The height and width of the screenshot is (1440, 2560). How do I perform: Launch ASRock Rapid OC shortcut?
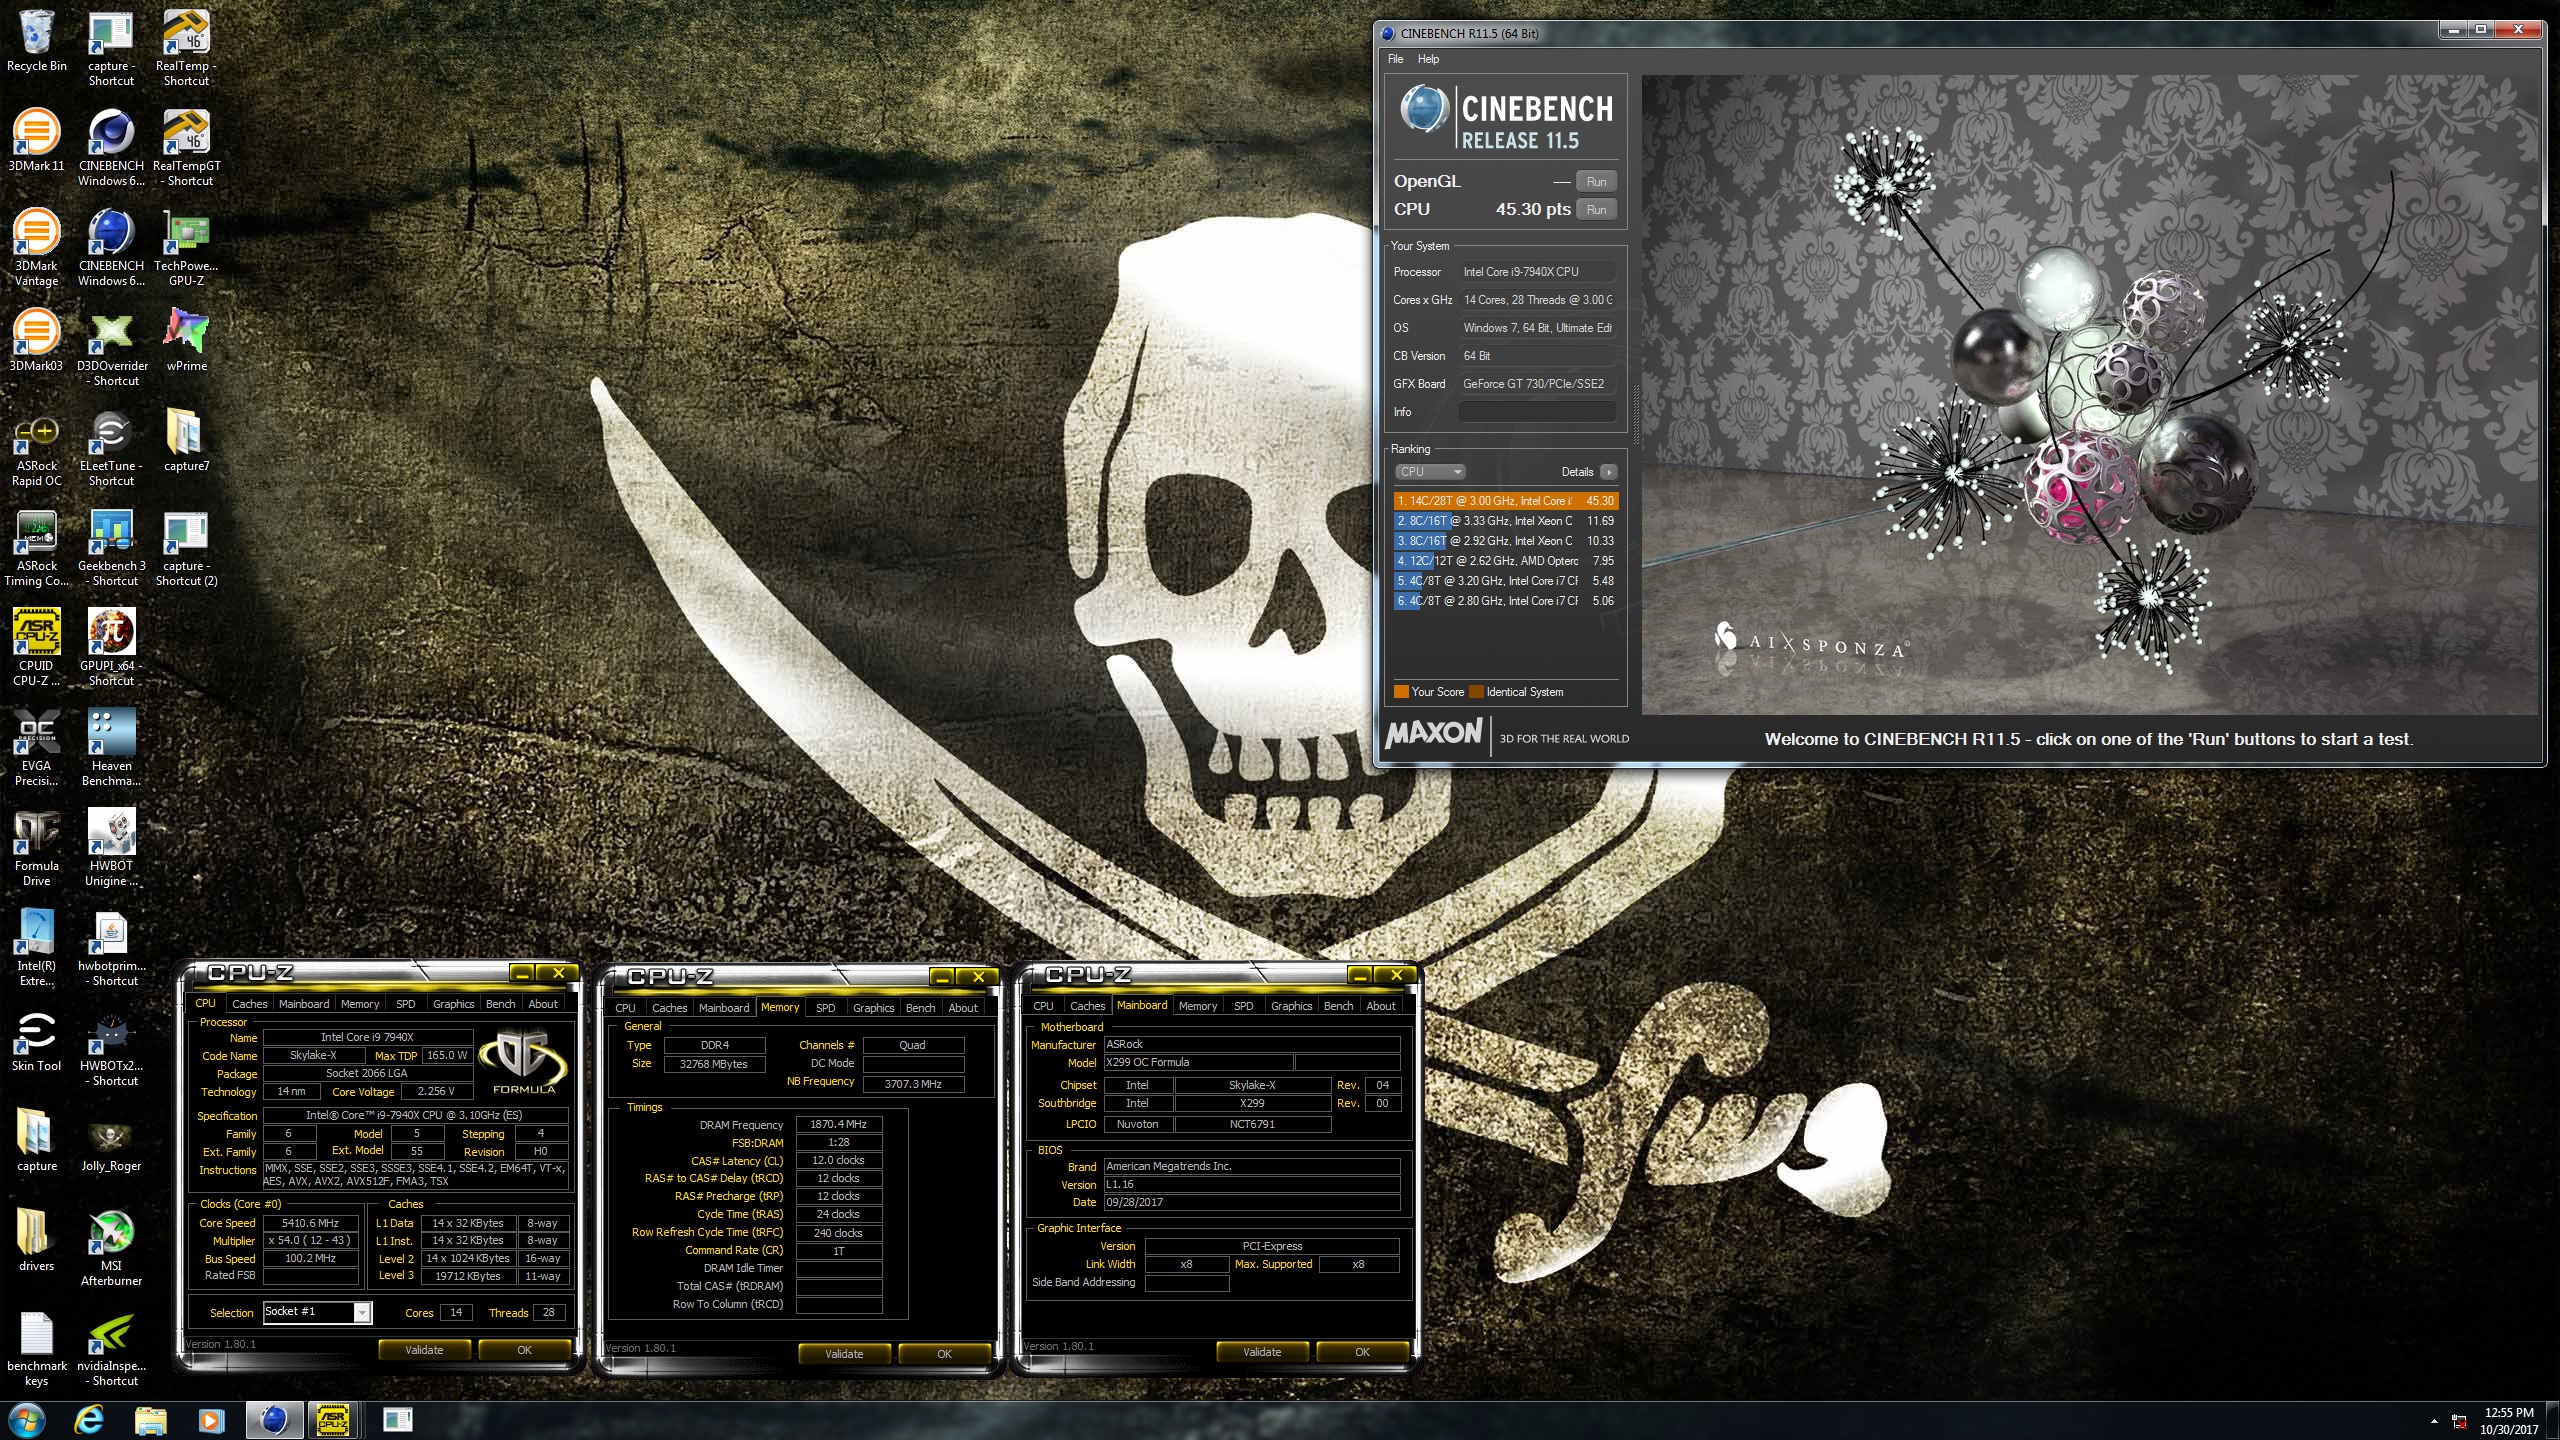point(37,448)
